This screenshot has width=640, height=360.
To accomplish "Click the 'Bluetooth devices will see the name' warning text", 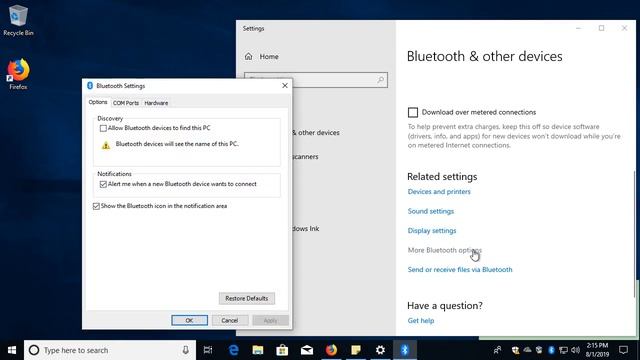I will (177, 144).
